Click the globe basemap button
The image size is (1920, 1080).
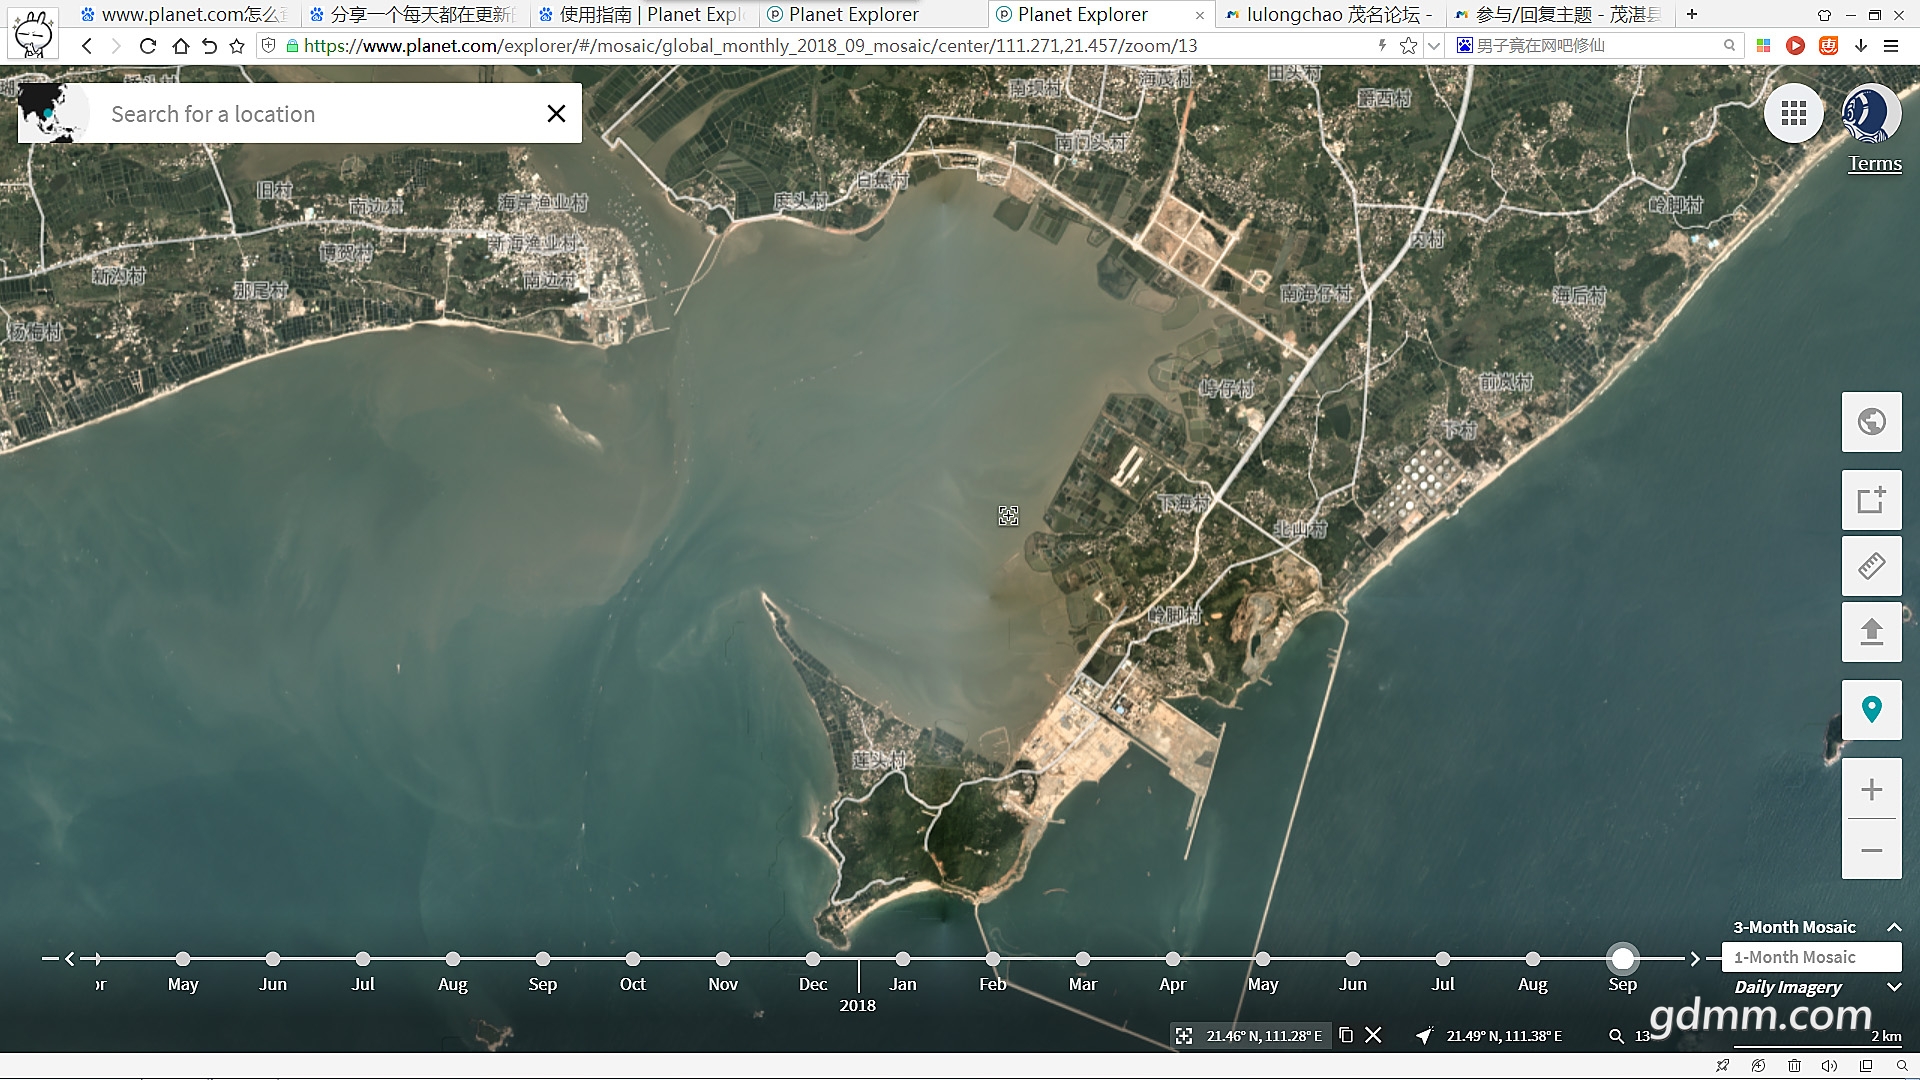pos(1871,422)
